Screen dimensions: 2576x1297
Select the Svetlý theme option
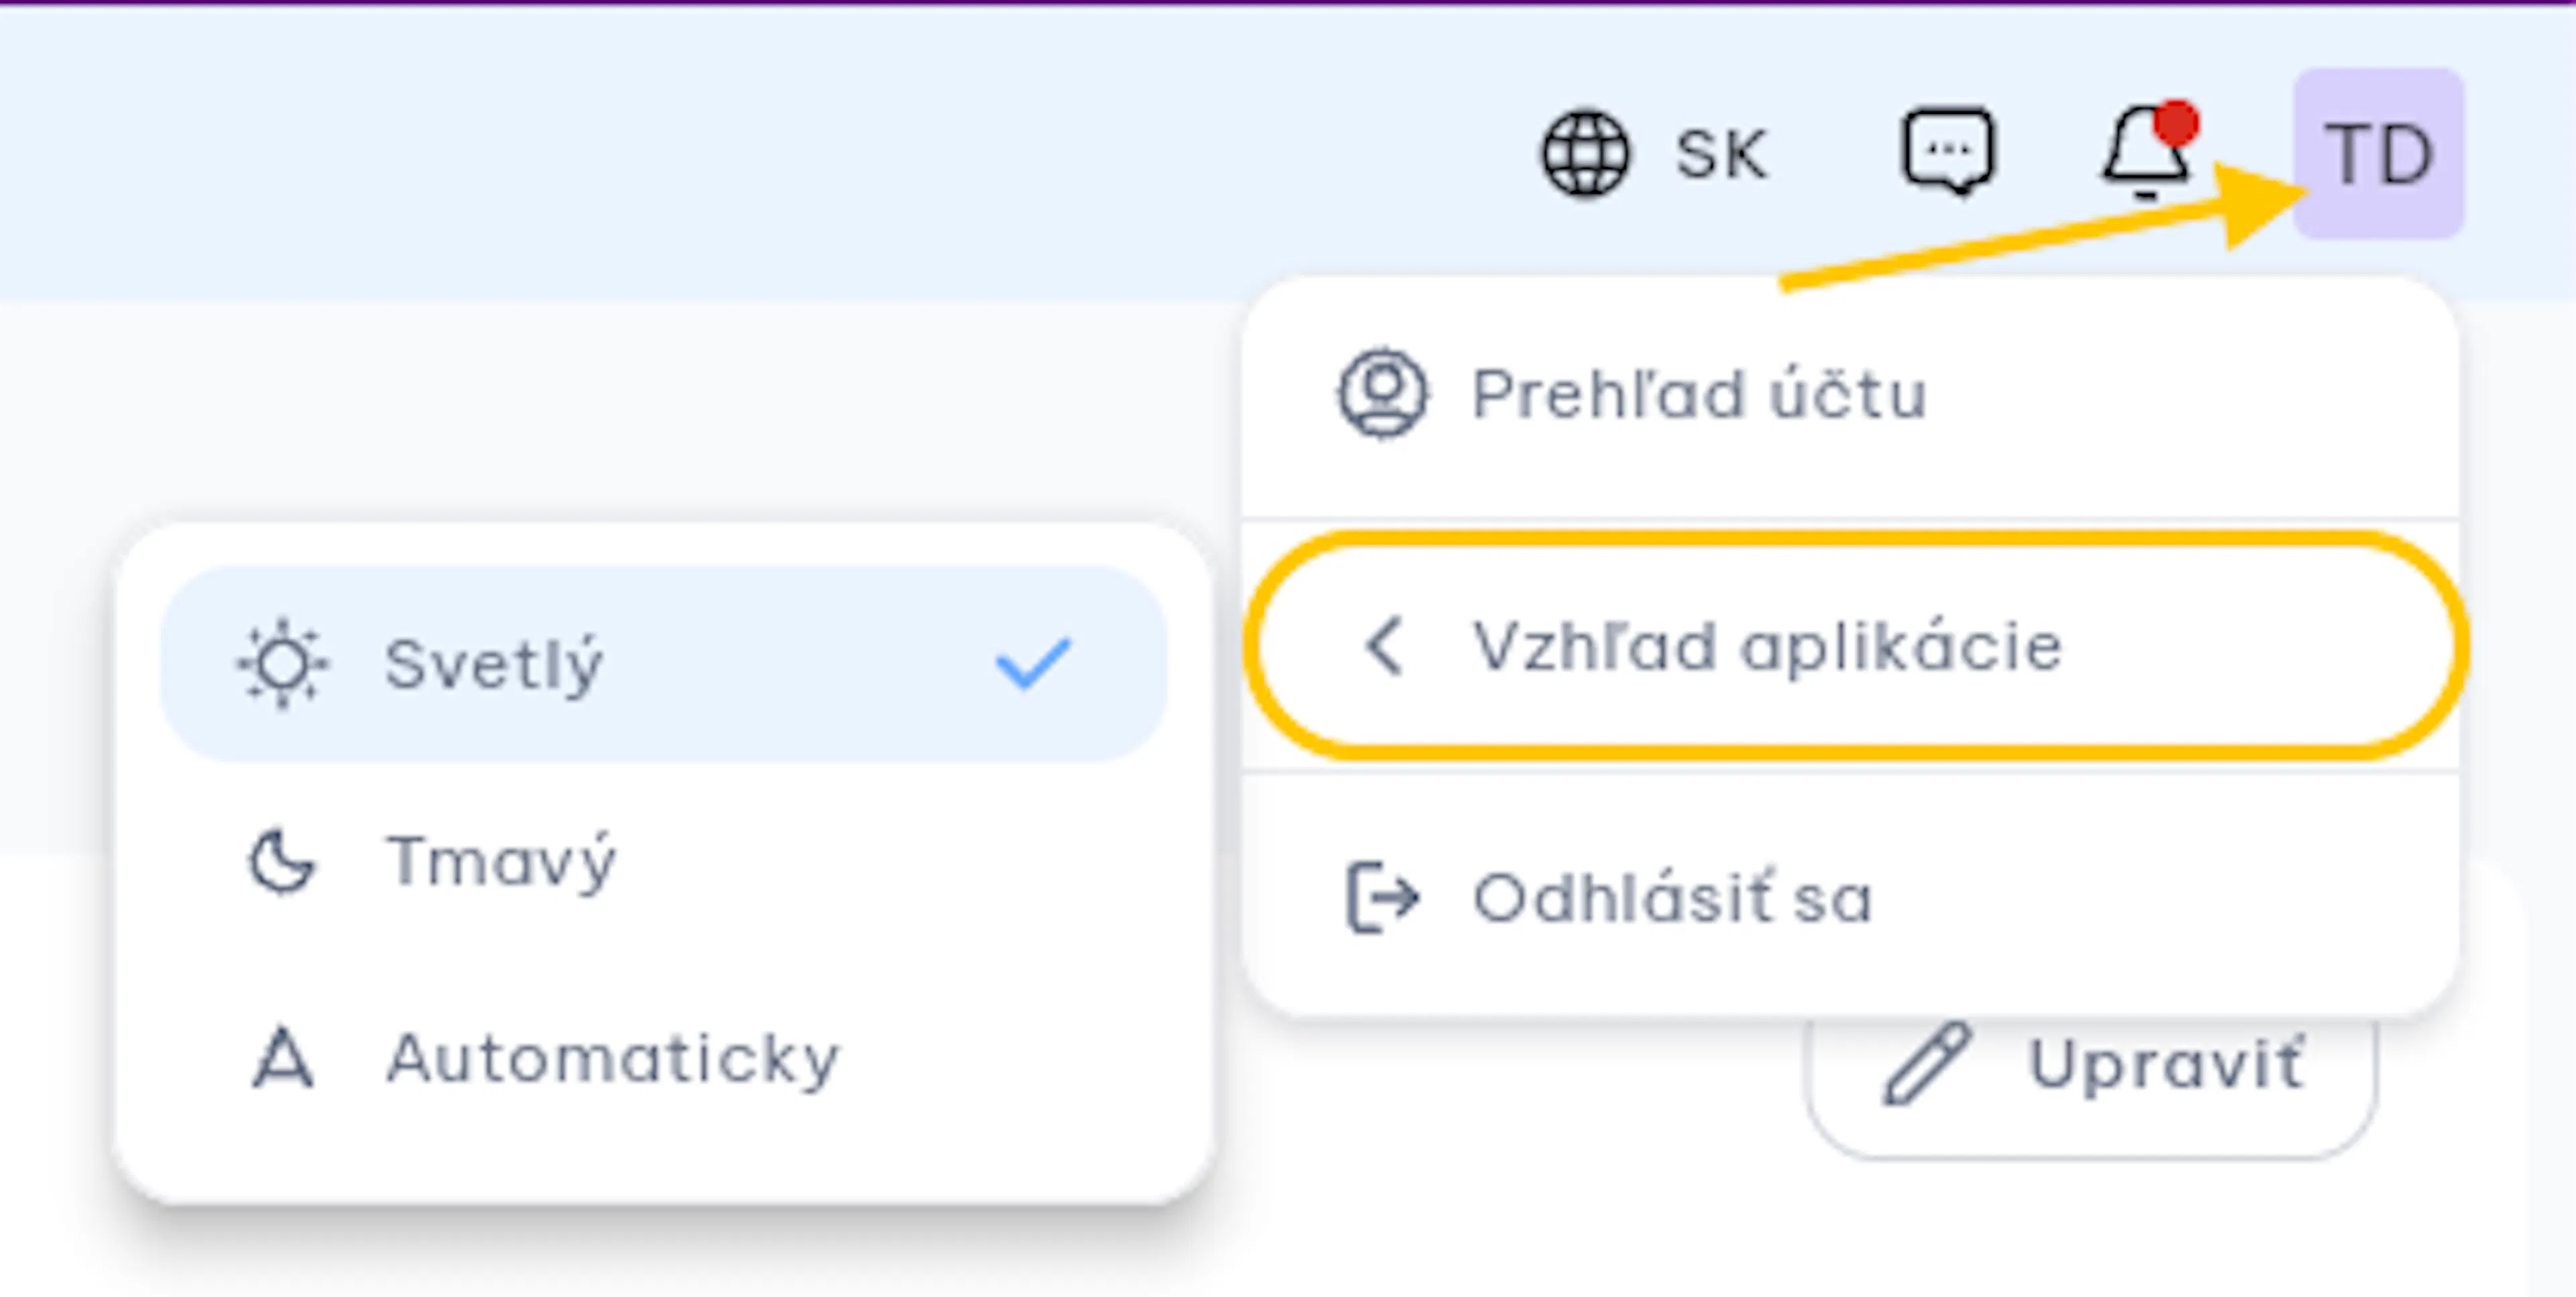[664, 664]
